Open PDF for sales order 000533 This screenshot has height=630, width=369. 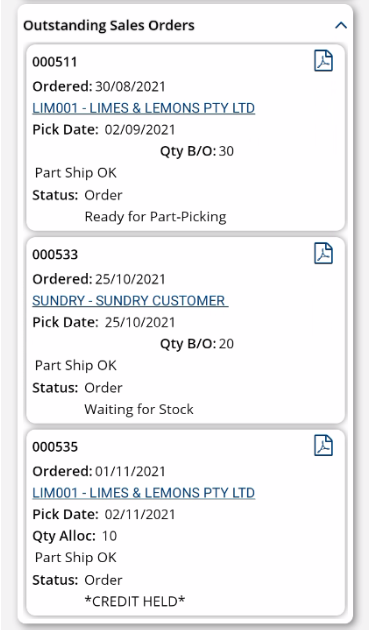323,253
